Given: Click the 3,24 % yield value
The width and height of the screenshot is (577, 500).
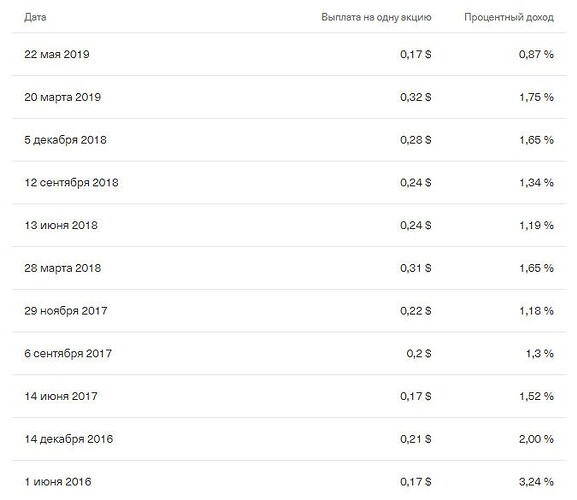Looking at the screenshot, I should point(536,482).
